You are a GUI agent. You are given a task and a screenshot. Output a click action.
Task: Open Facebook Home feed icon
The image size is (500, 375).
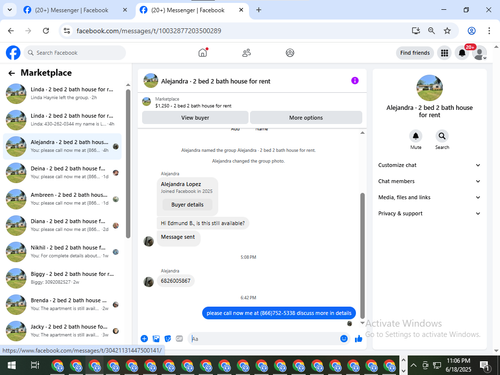pos(203,52)
